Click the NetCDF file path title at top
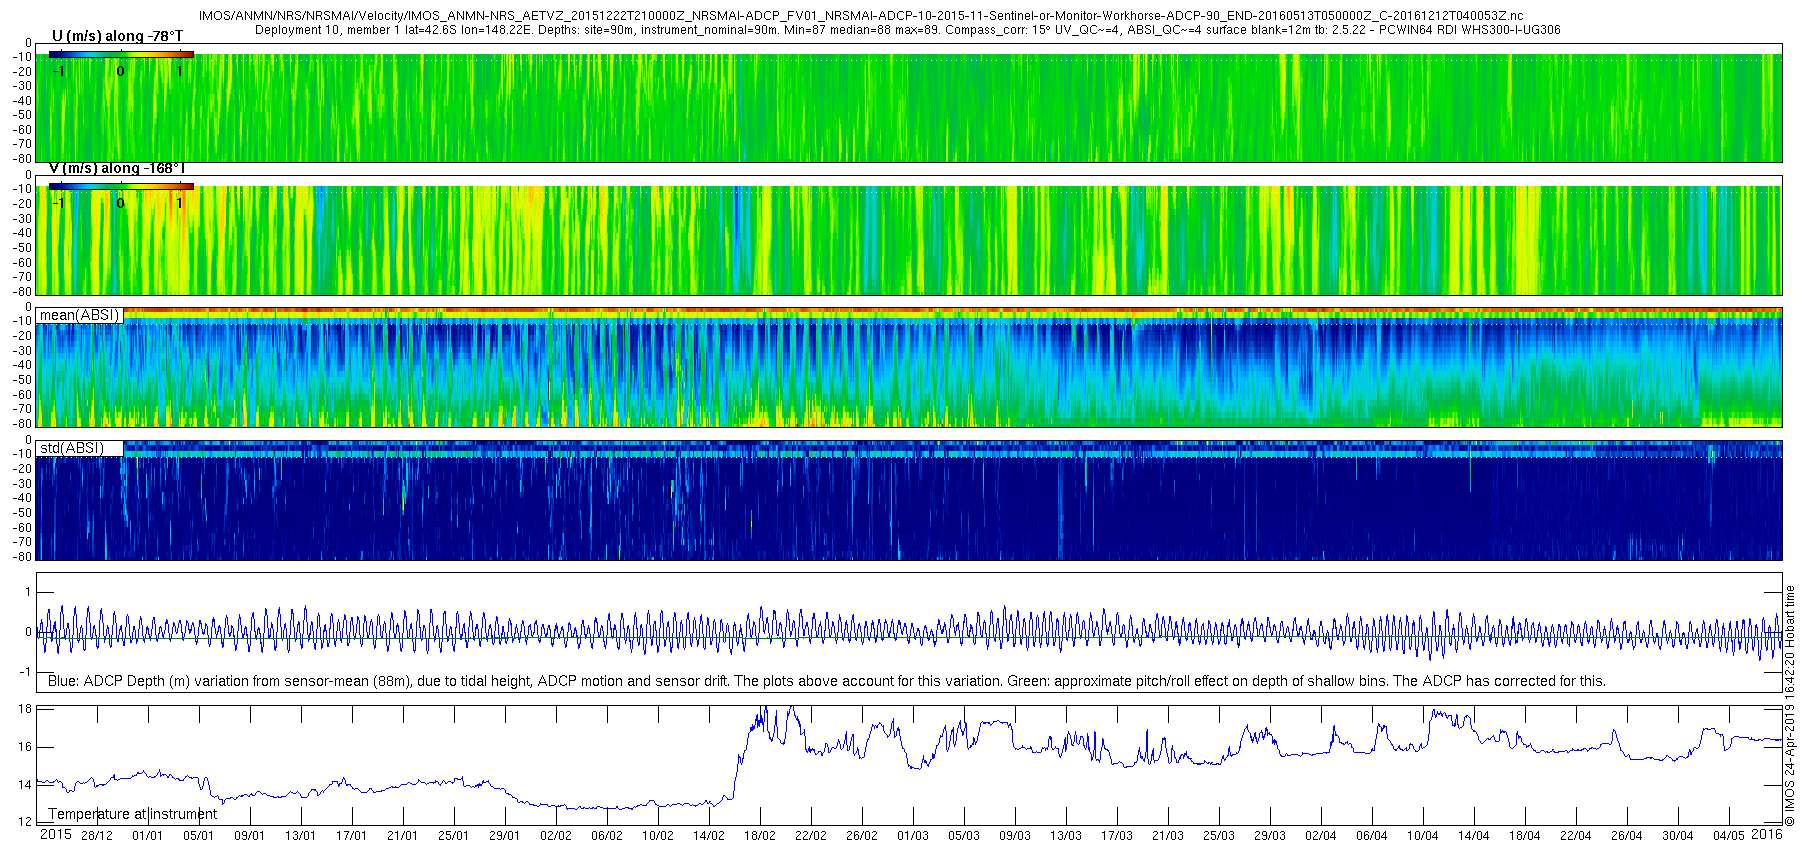The width and height of the screenshot is (1800, 850). click(861, 16)
